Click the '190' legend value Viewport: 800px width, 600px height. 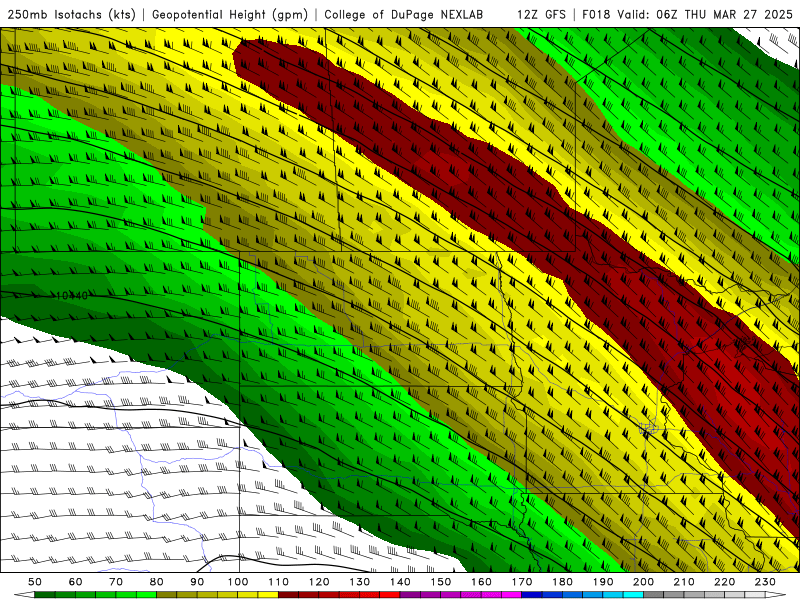coord(603,582)
